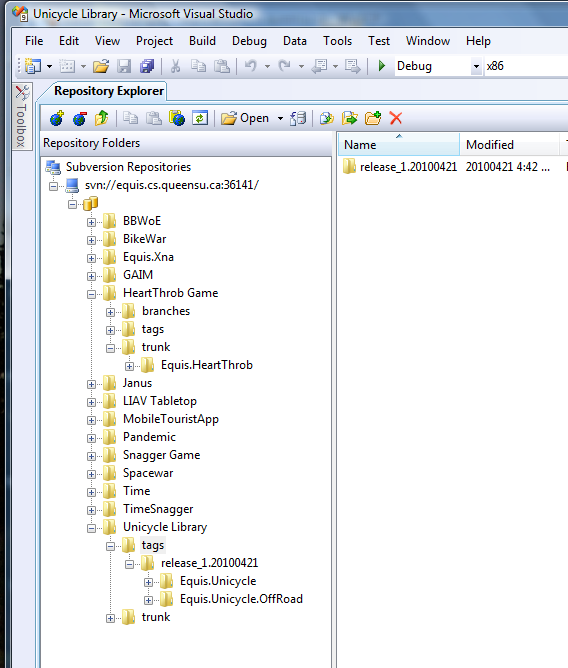
Task: Click the green Start Debugging arrow
Action: (x=382, y=66)
